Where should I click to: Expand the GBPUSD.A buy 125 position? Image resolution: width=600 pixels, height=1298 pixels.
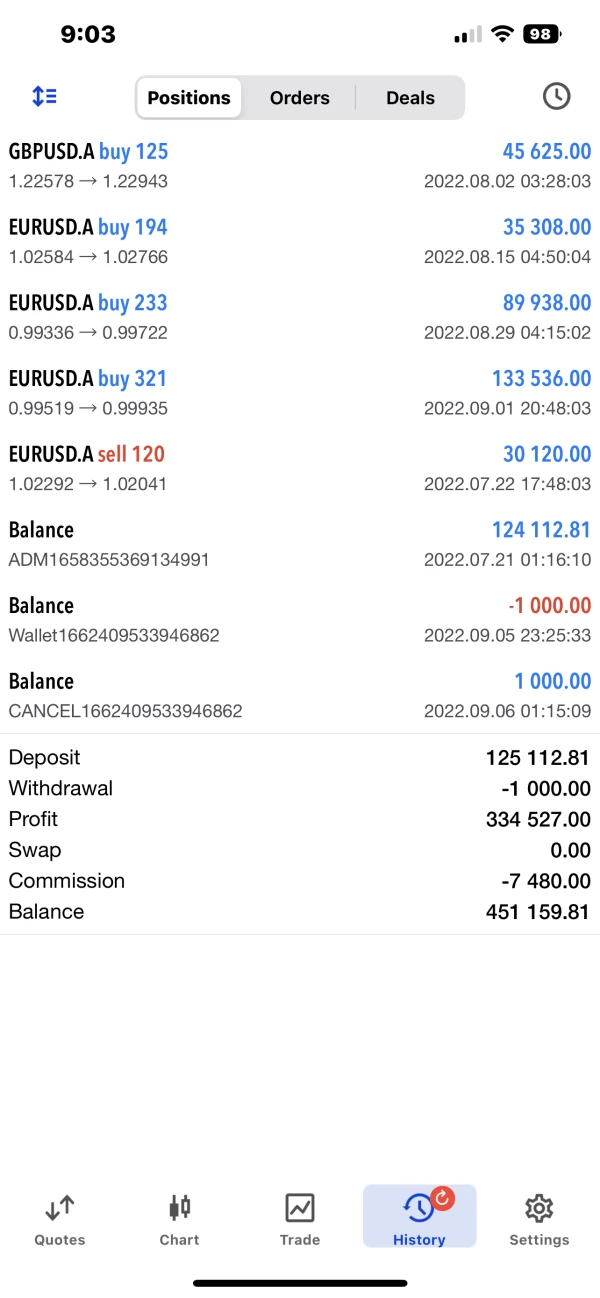(x=300, y=166)
